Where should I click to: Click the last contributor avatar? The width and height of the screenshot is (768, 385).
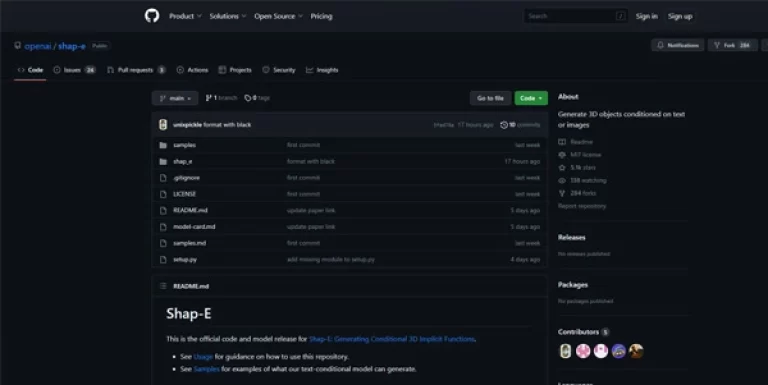pos(636,351)
